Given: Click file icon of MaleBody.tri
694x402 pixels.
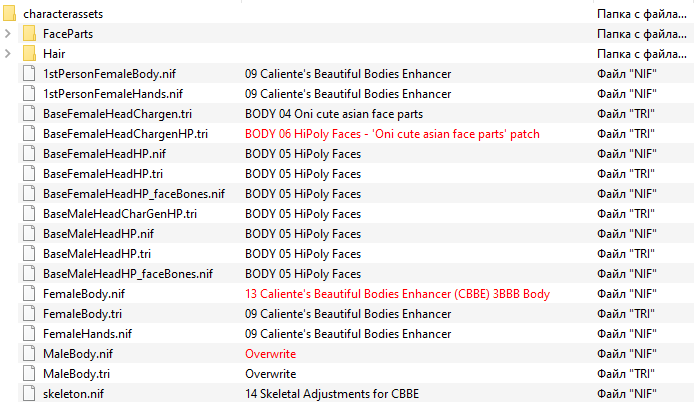Looking at the screenshot, I should pos(29,374).
